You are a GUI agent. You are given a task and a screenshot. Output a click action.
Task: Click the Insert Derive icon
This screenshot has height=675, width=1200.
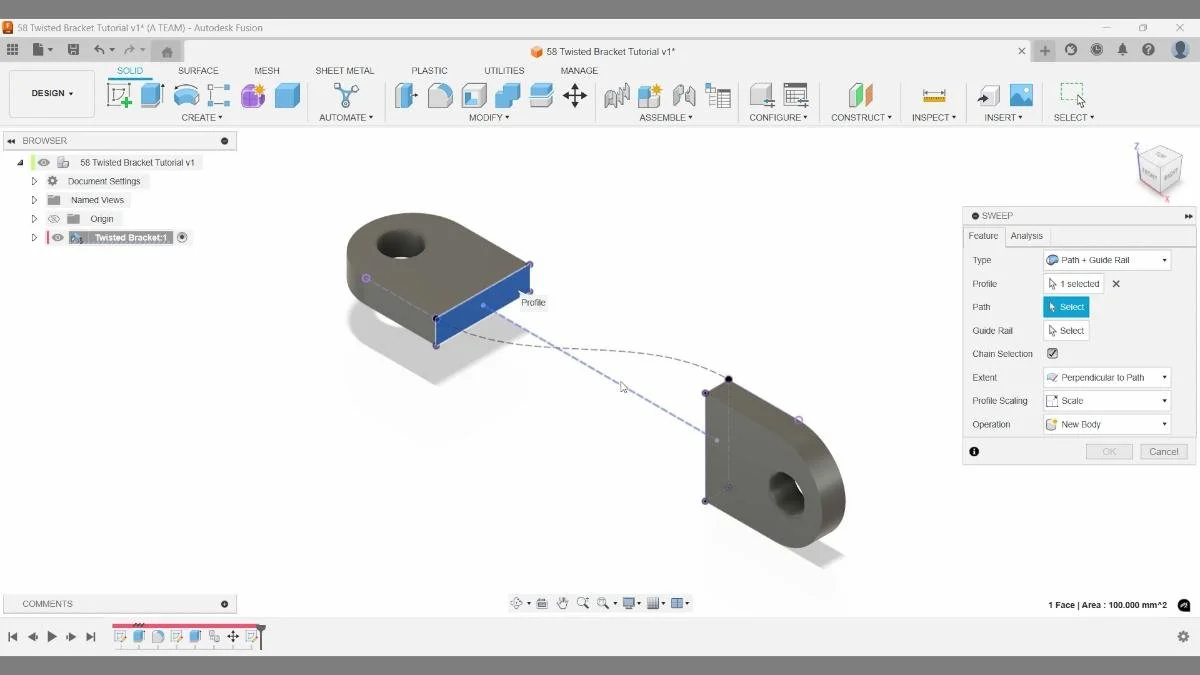pyautogui.click(x=988, y=95)
